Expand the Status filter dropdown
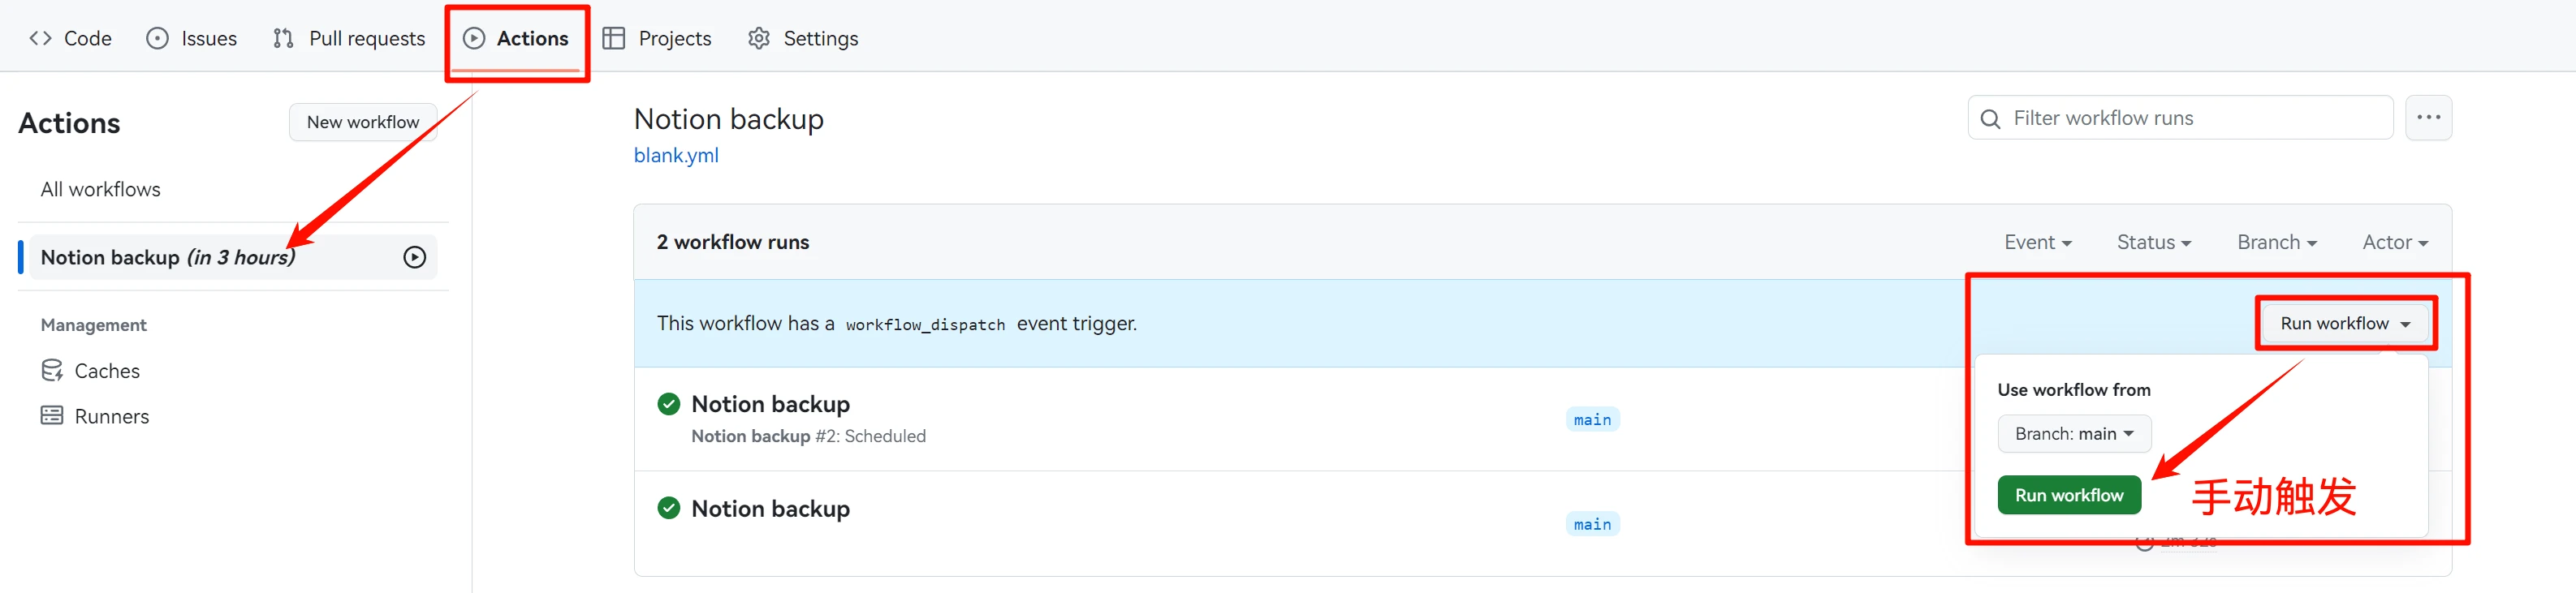The width and height of the screenshot is (2576, 593). point(2153,242)
